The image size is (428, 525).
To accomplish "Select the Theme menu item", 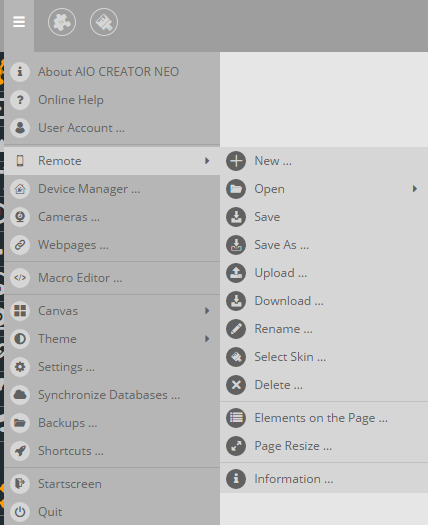I will click(x=112, y=339).
